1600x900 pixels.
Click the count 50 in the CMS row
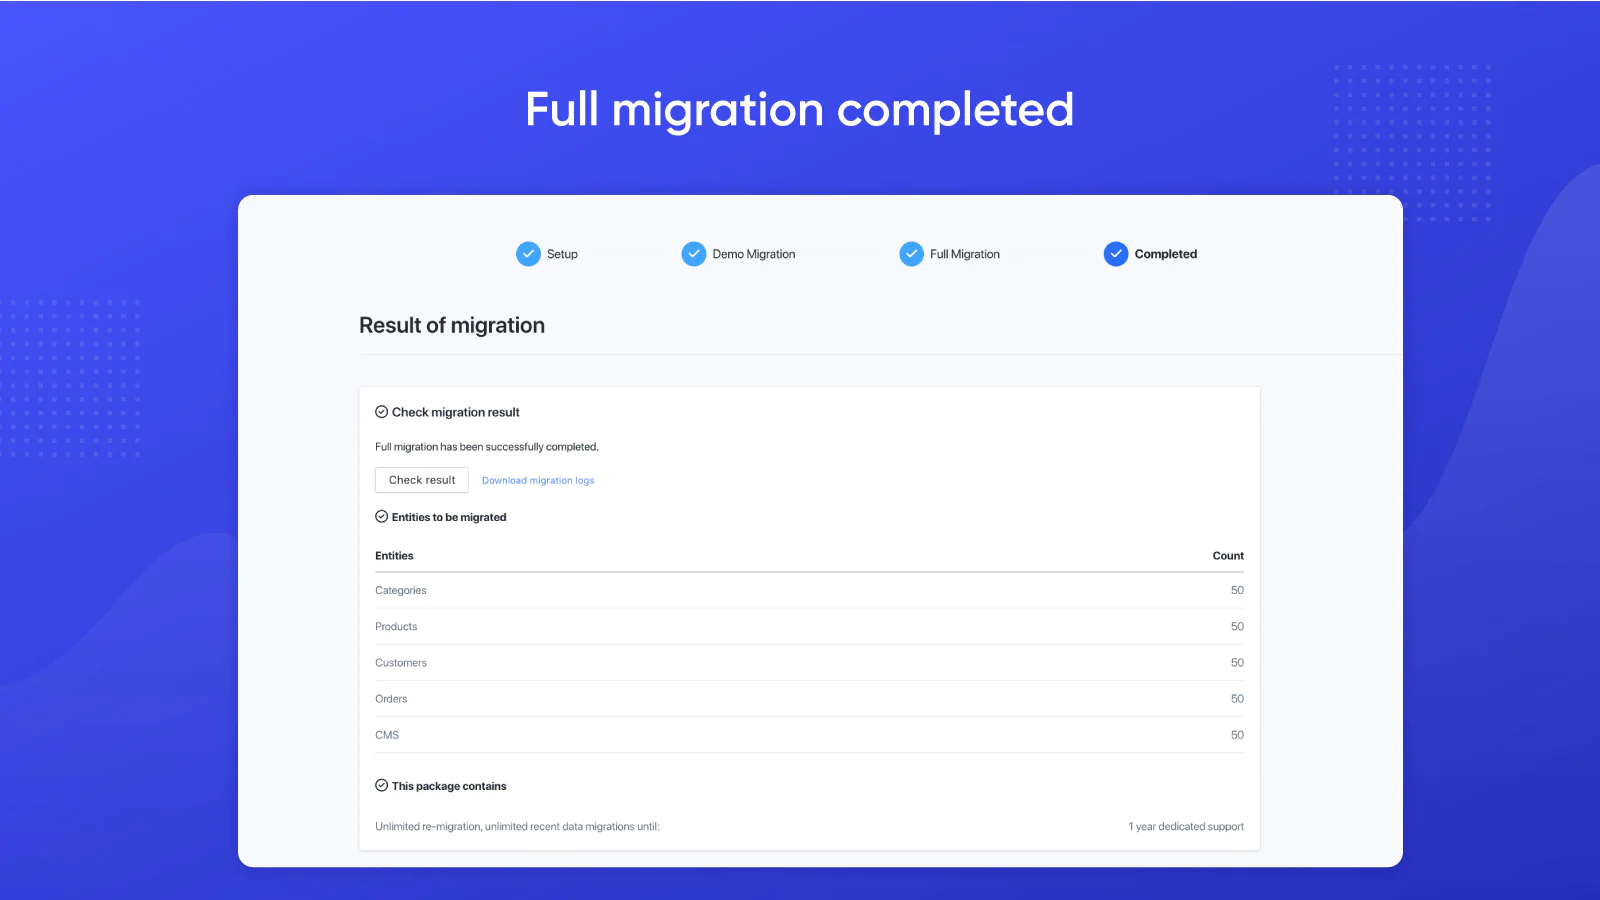(1237, 735)
